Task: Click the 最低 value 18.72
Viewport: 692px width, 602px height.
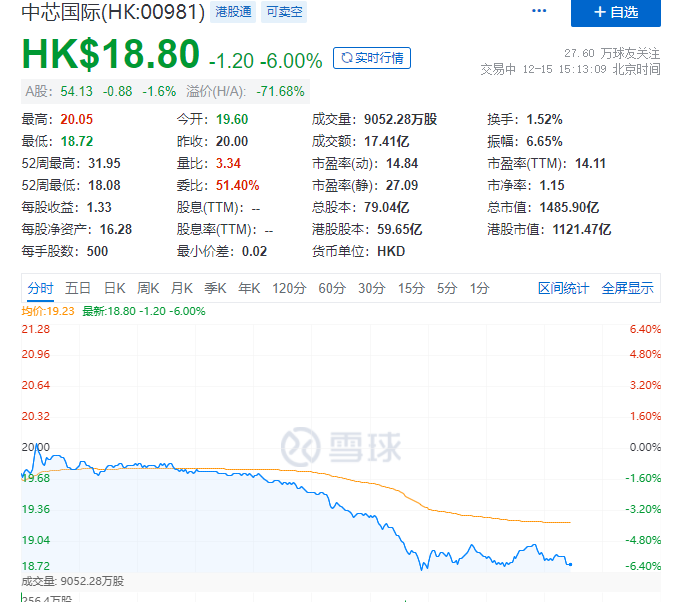Action: [77, 141]
